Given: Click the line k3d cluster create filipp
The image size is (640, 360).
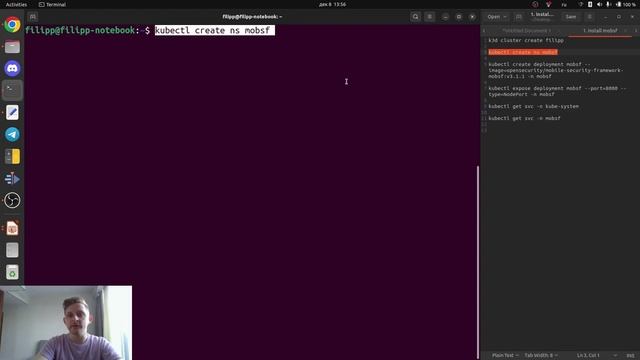Looking at the screenshot, I should coord(526,40).
